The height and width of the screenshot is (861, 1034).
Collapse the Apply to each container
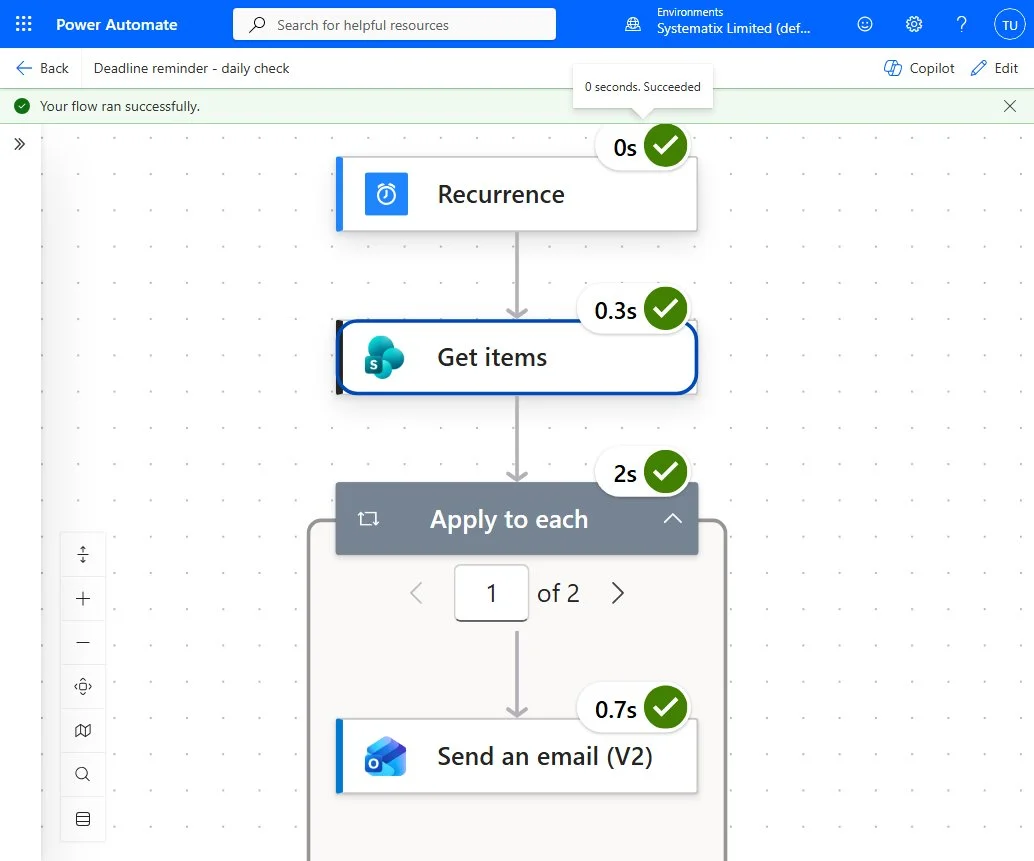point(672,519)
